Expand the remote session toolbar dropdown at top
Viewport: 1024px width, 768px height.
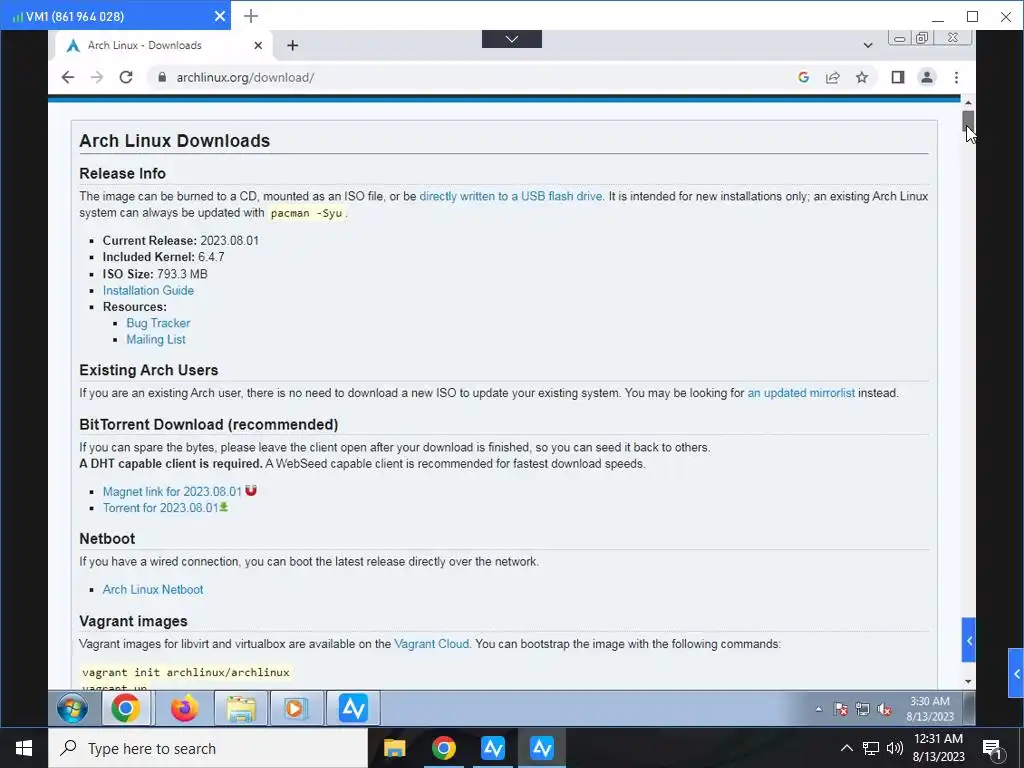coord(512,39)
